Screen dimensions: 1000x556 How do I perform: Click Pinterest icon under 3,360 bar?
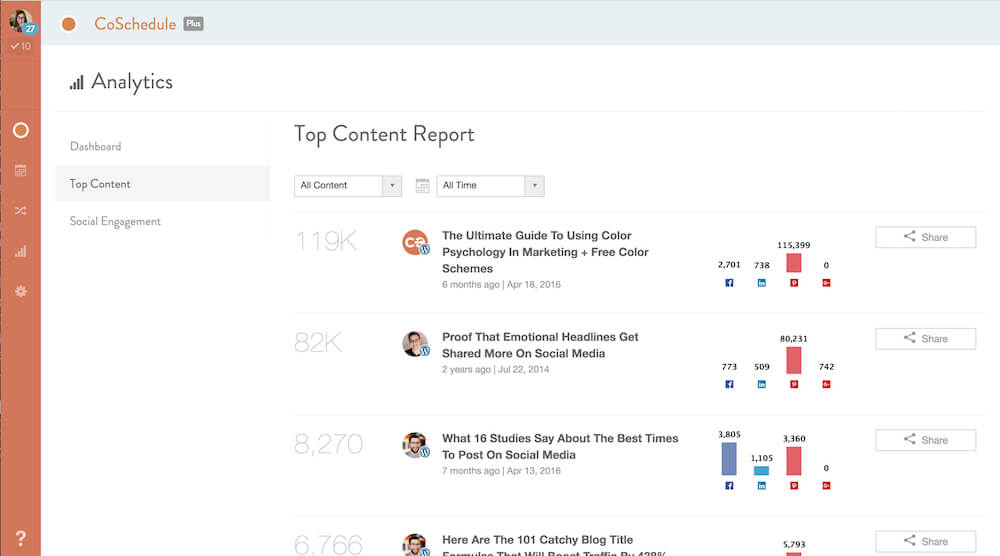(794, 486)
